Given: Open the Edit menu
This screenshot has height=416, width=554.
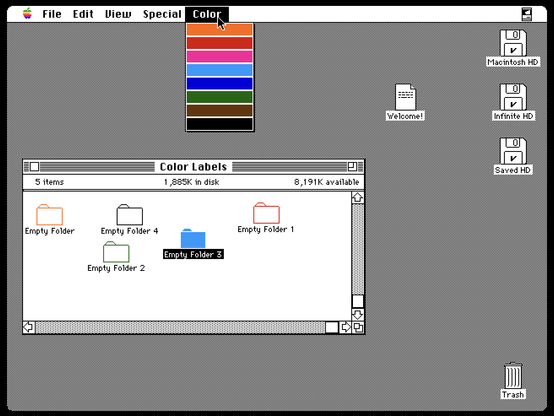Looking at the screenshot, I should (83, 14).
